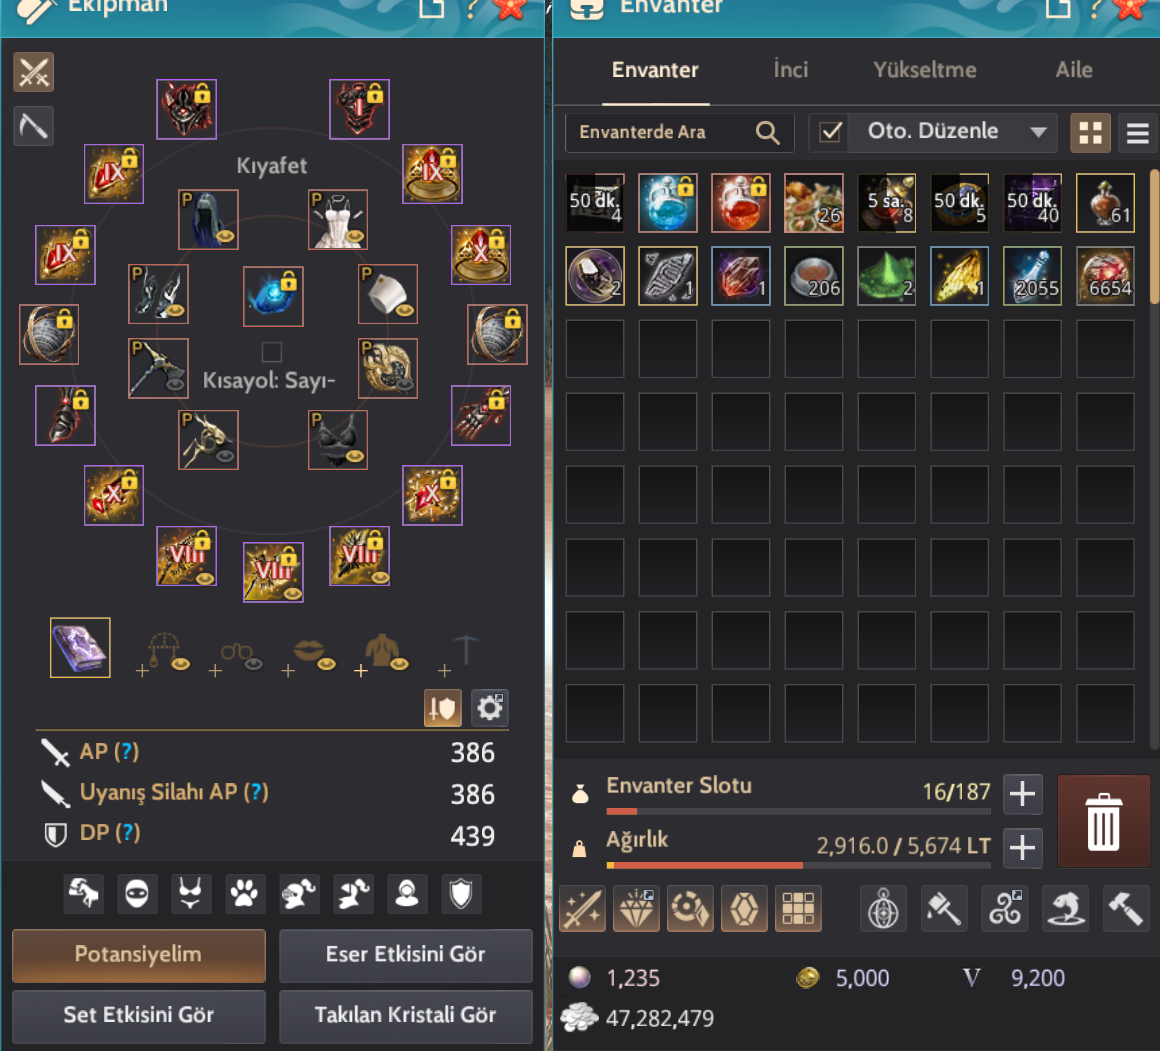Image resolution: width=1160 pixels, height=1051 pixels.
Task: Switch to list view layout icon
Action: pos(1138,133)
